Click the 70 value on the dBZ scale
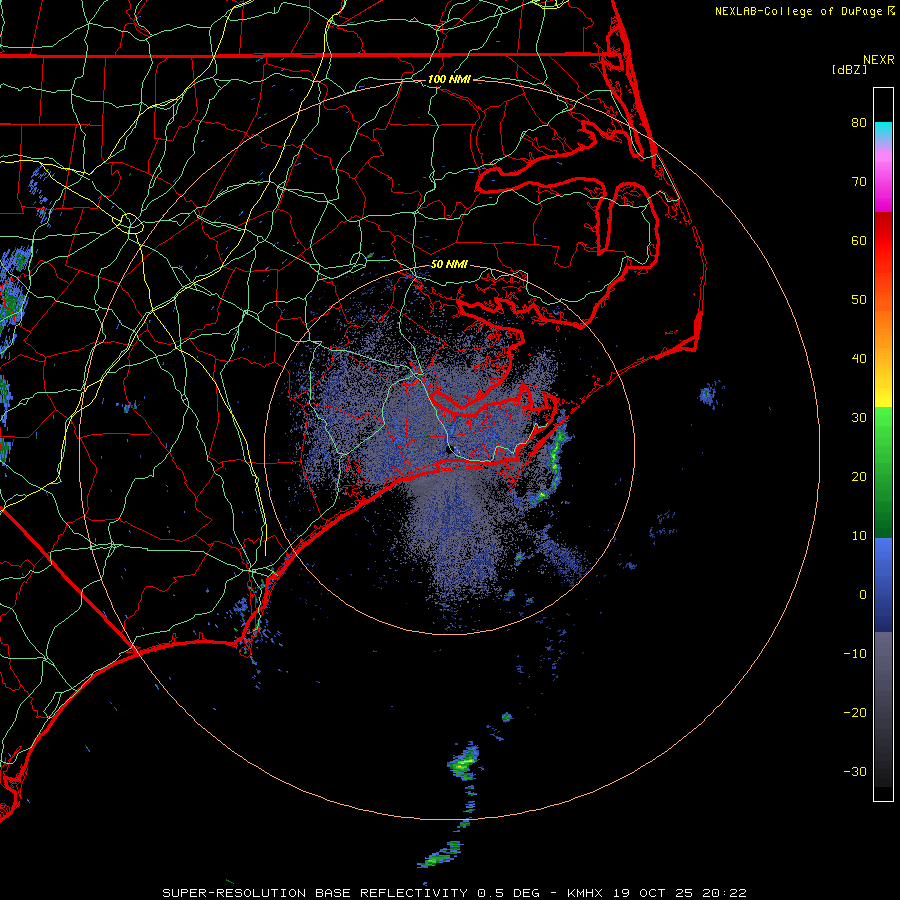This screenshot has height=900, width=900. pos(859,181)
